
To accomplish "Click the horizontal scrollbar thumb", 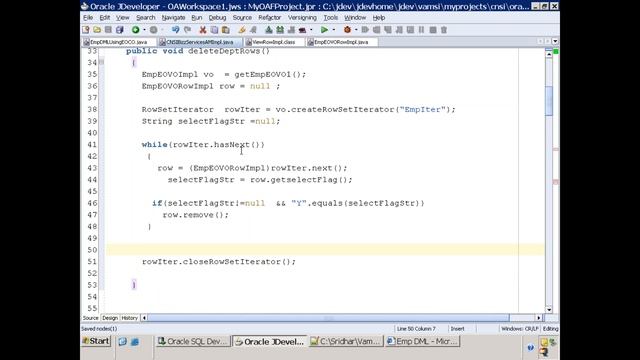I will coord(329,318).
